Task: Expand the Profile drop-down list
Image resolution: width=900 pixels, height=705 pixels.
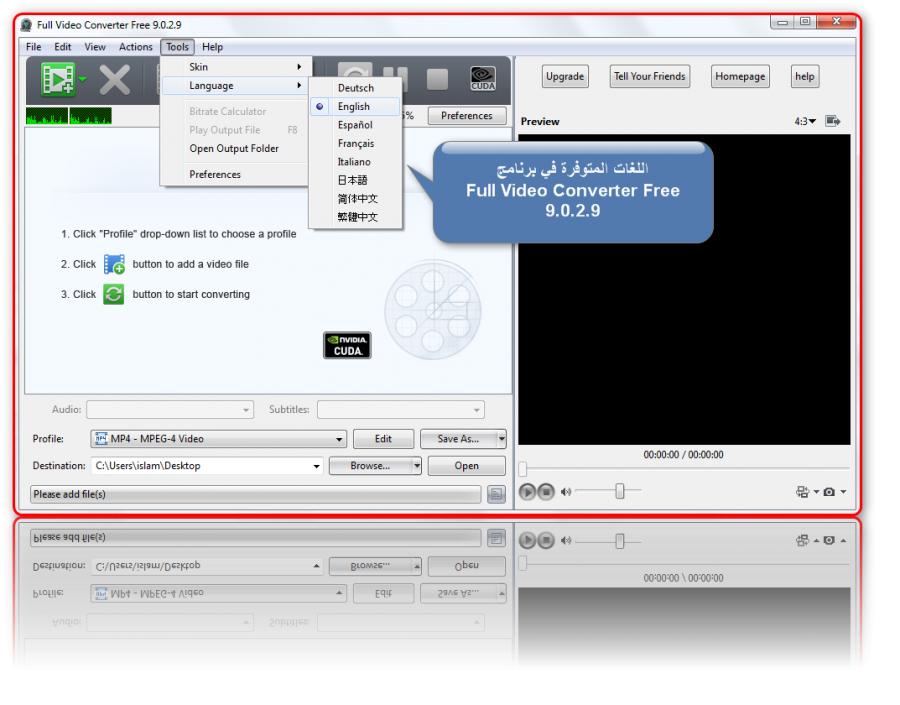Action: (x=340, y=439)
